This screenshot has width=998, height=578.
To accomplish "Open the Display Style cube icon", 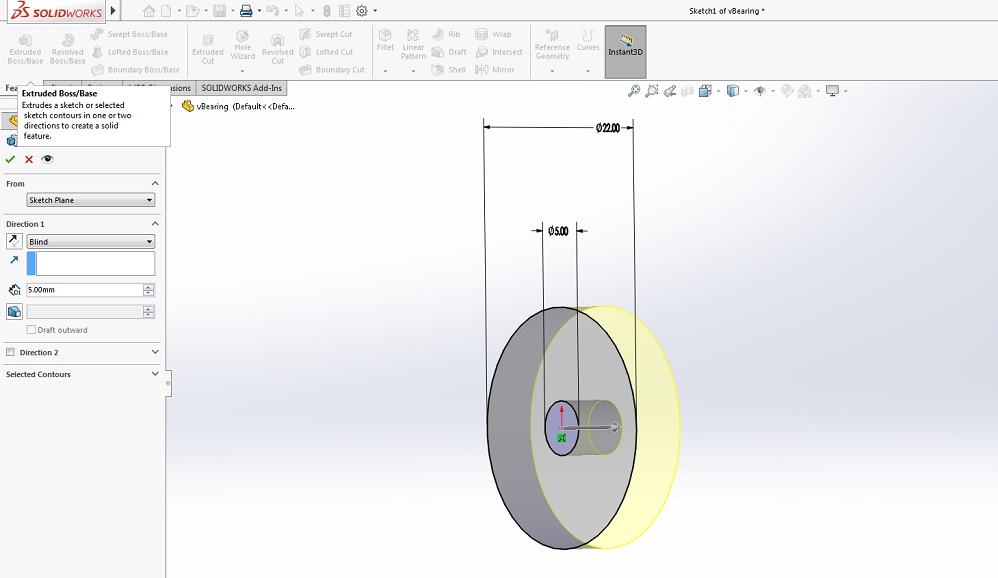I will point(733,91).
